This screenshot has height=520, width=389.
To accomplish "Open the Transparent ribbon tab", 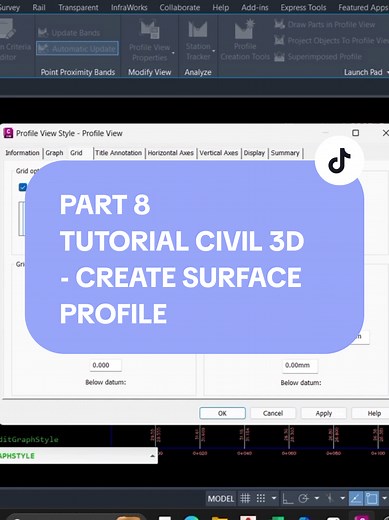I will 78,7.
